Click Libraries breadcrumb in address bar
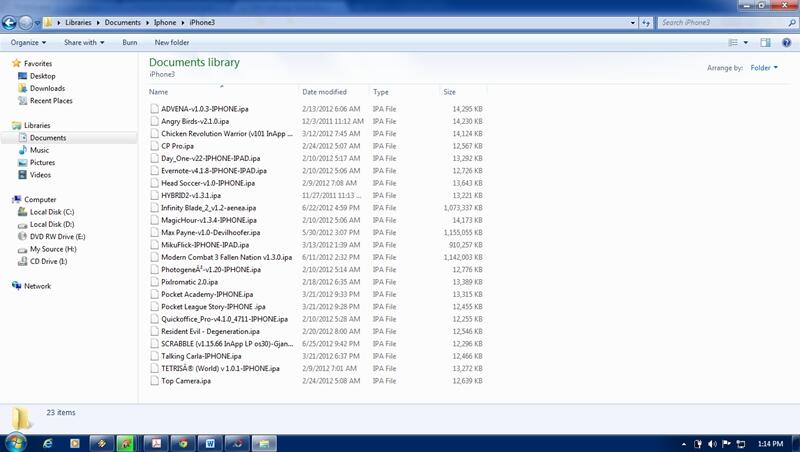800x452 pixels. pyautogui.click(x=78, y=22)
